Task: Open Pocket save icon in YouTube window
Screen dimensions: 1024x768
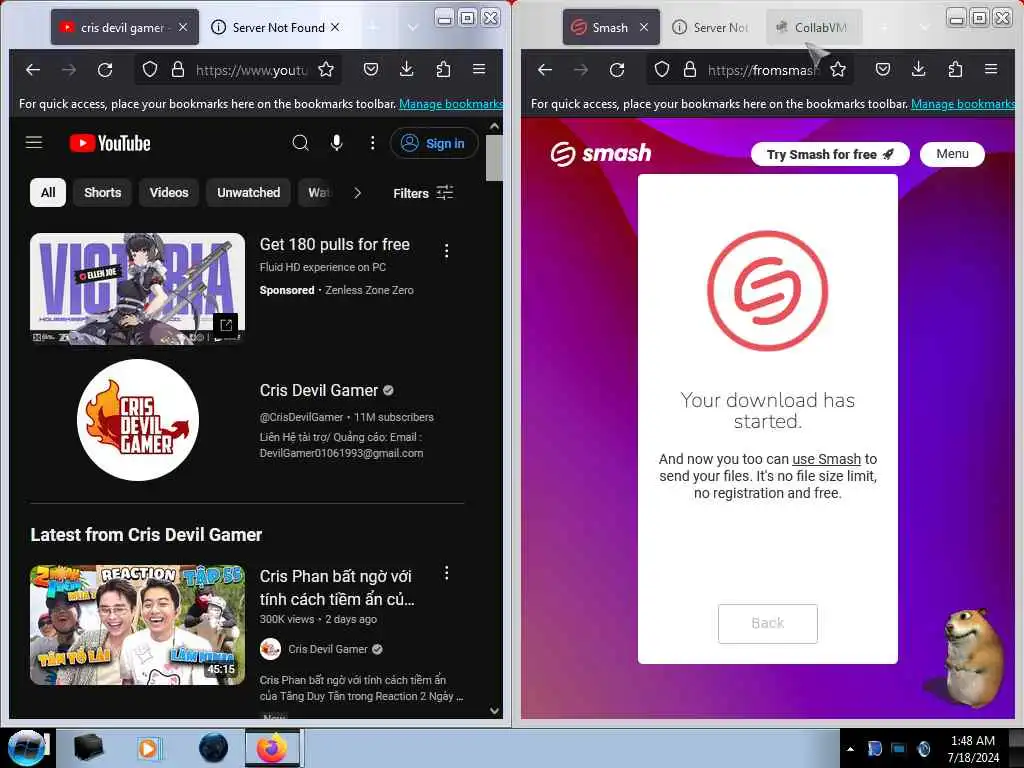Action: (371, 69)
